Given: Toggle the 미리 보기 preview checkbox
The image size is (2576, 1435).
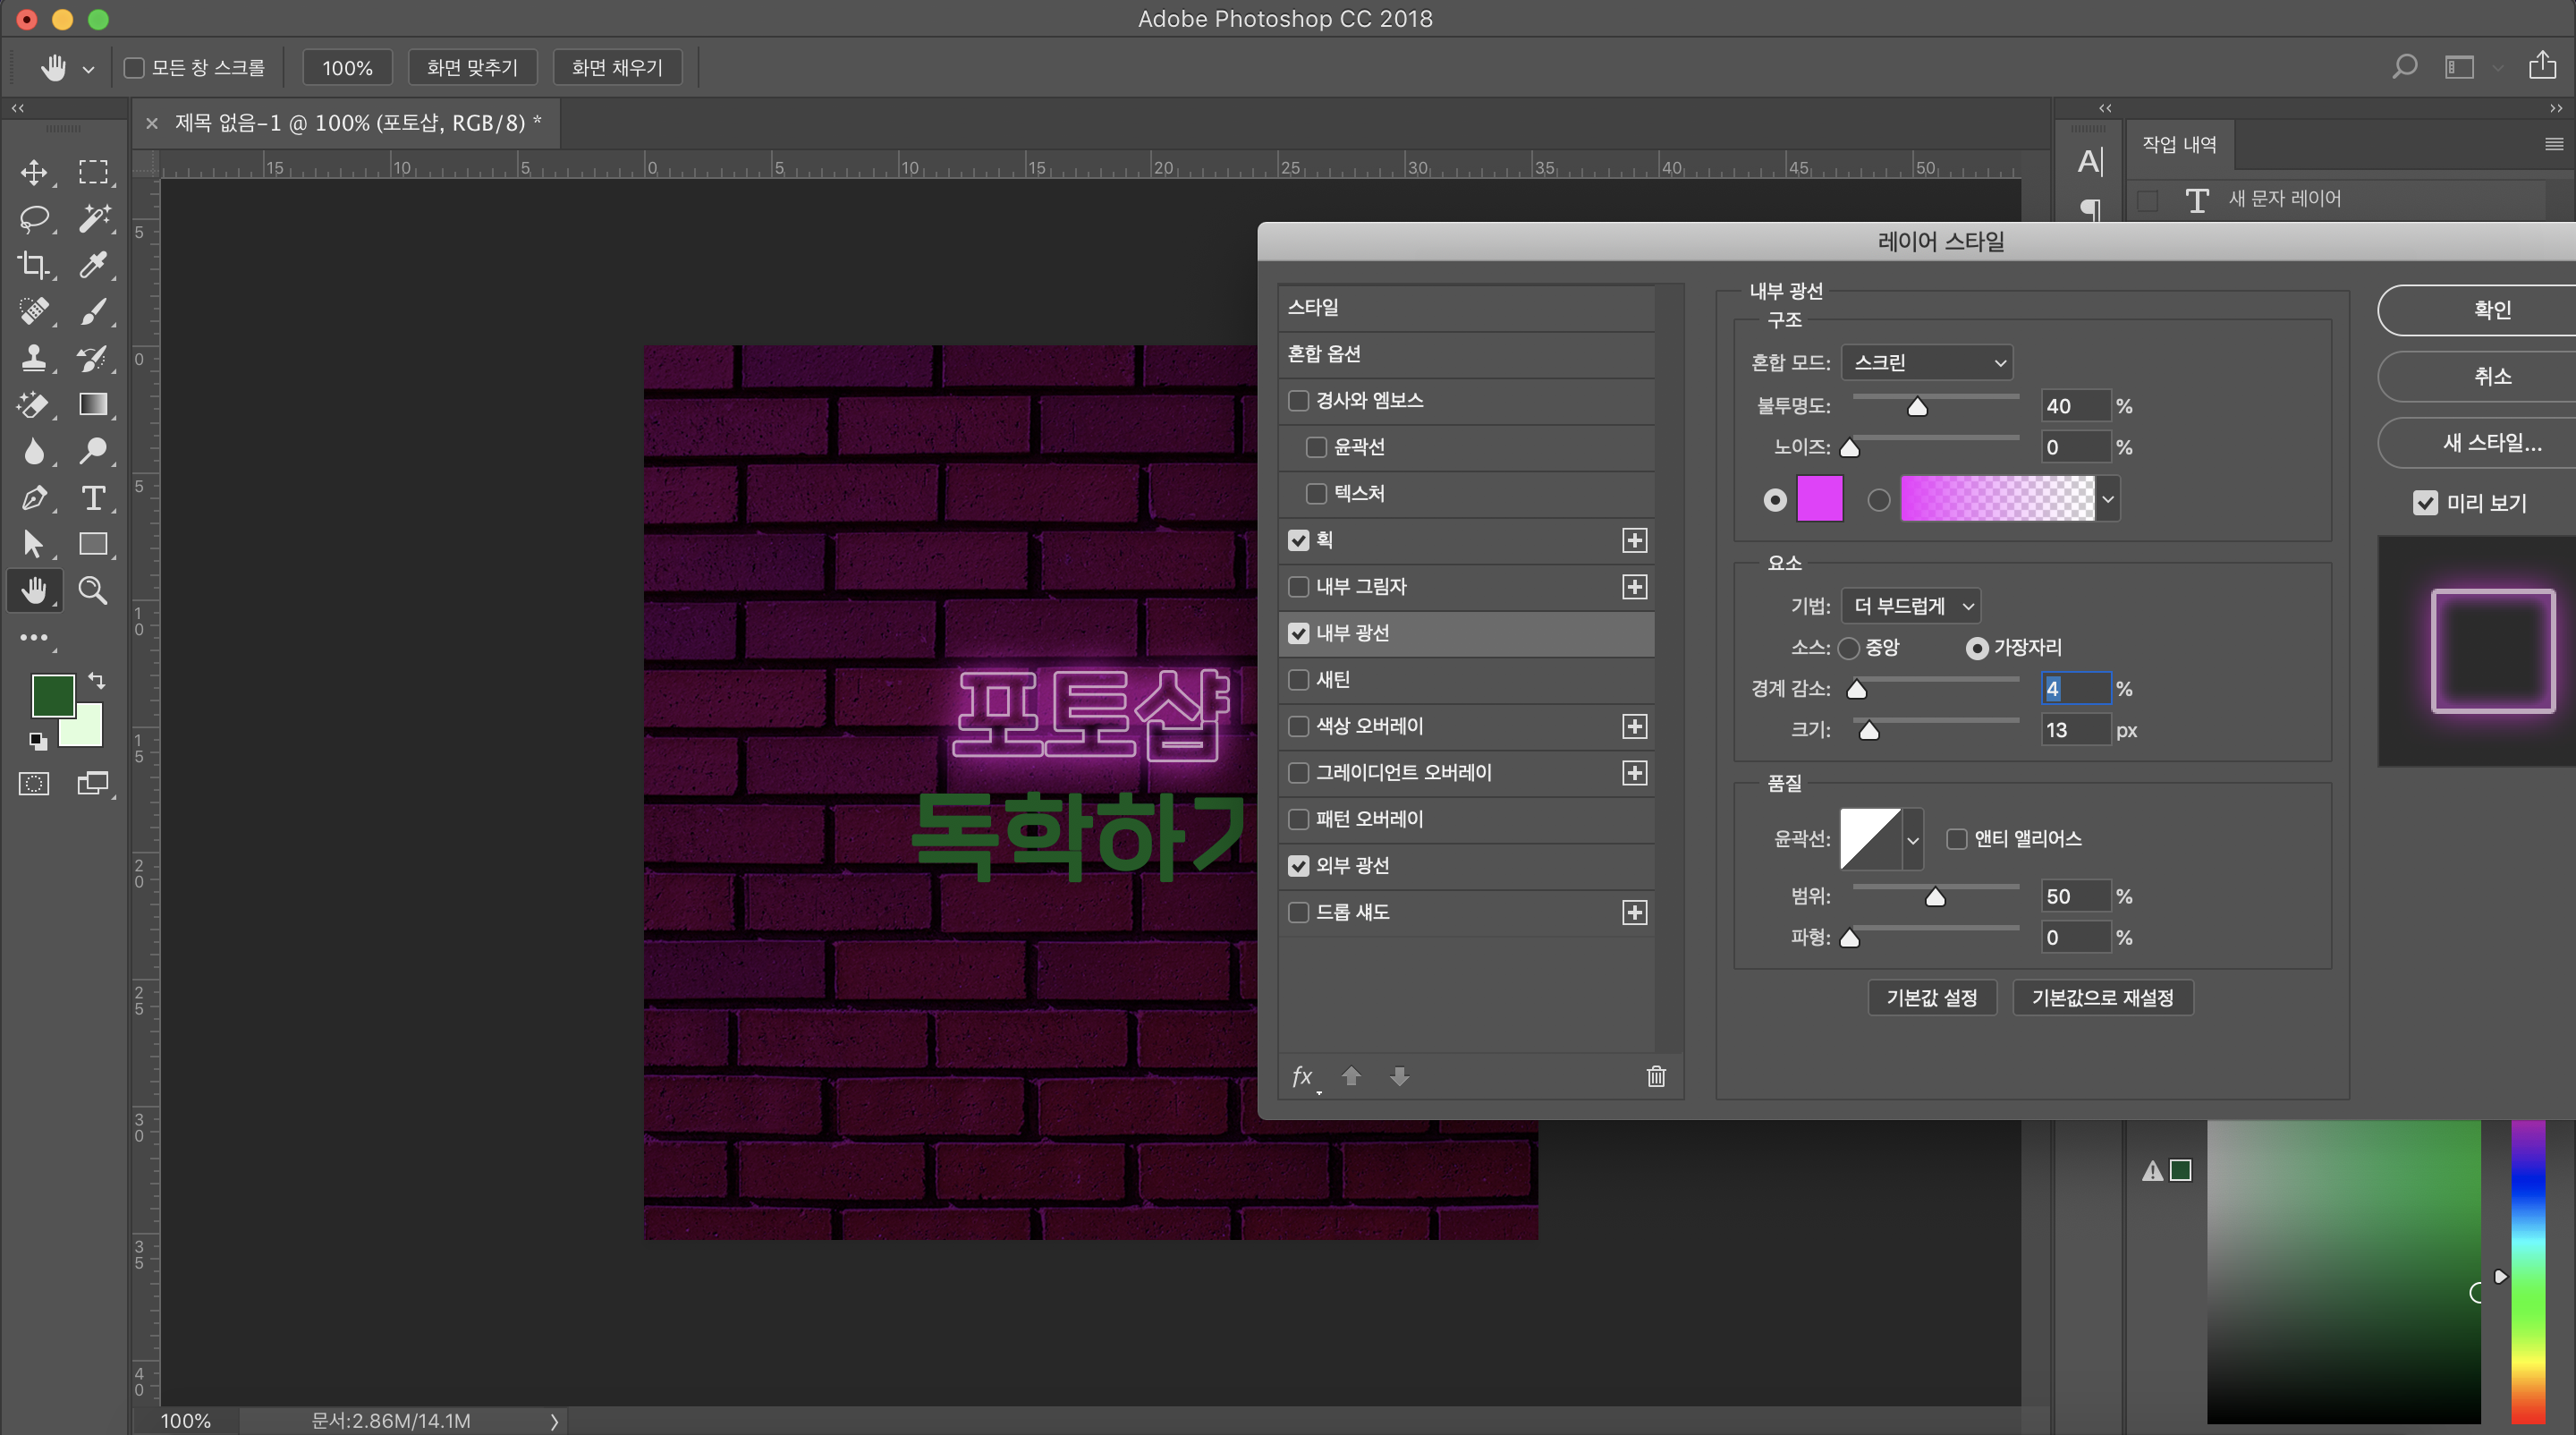Looking at the screenshot, I should pyautogui.click(x=2425, y=503).
